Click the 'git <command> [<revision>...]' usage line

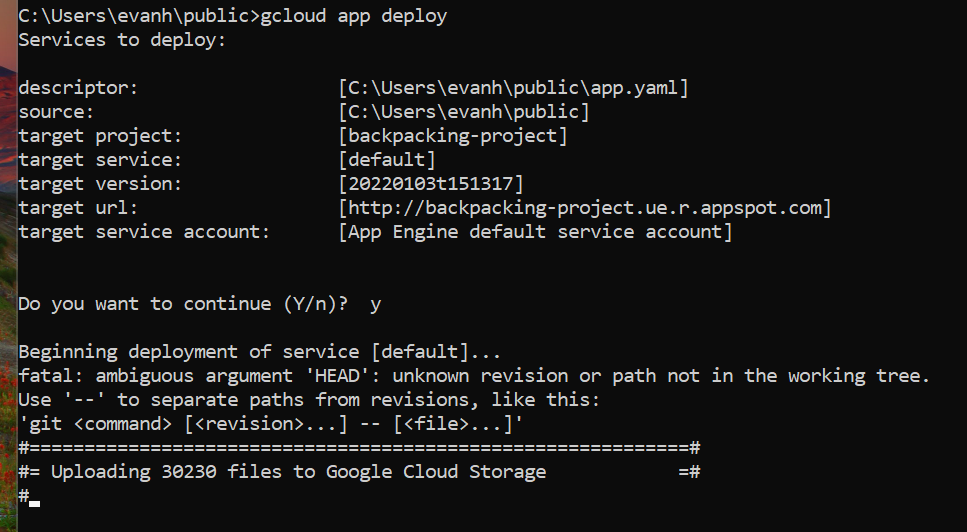pyautogui.click(x=271, y=424)
